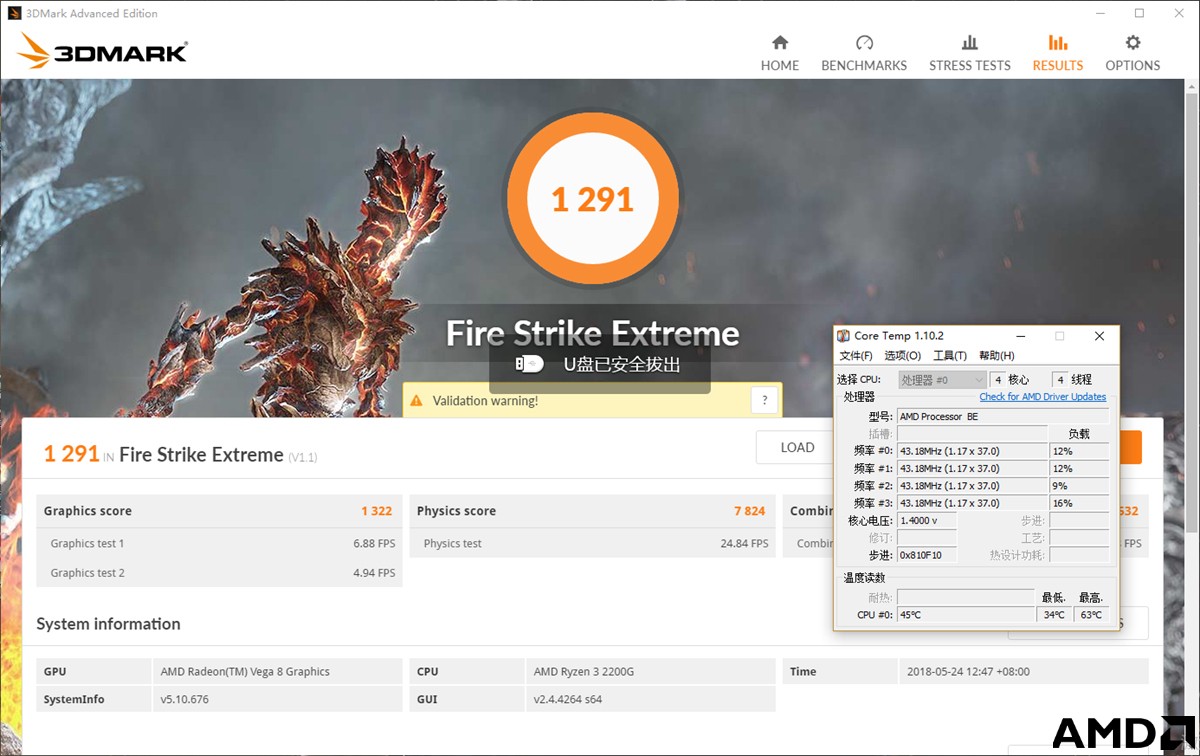Click the question mark help button
The width and height of the screenshot is (1200, 756).
(764, 401)
